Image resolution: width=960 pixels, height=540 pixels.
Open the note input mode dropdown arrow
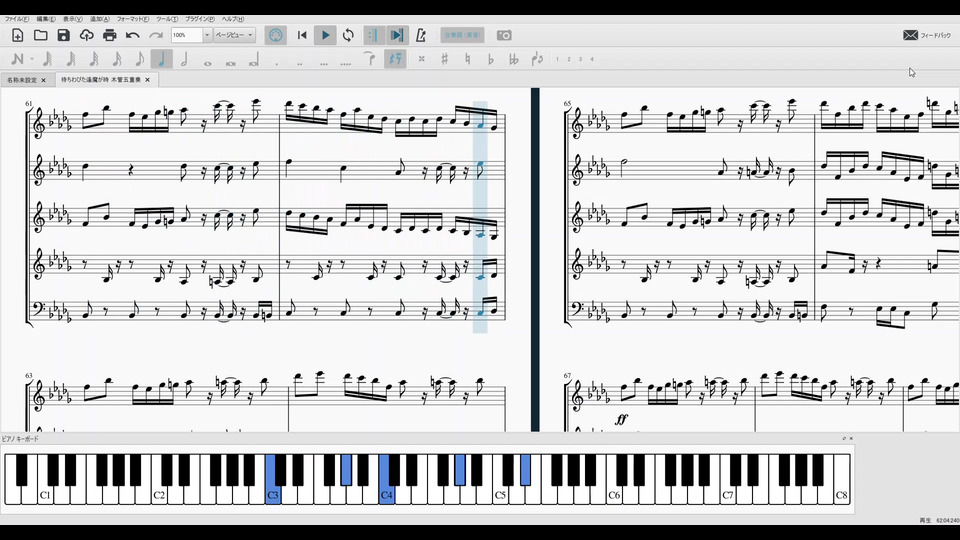(32, 59)
